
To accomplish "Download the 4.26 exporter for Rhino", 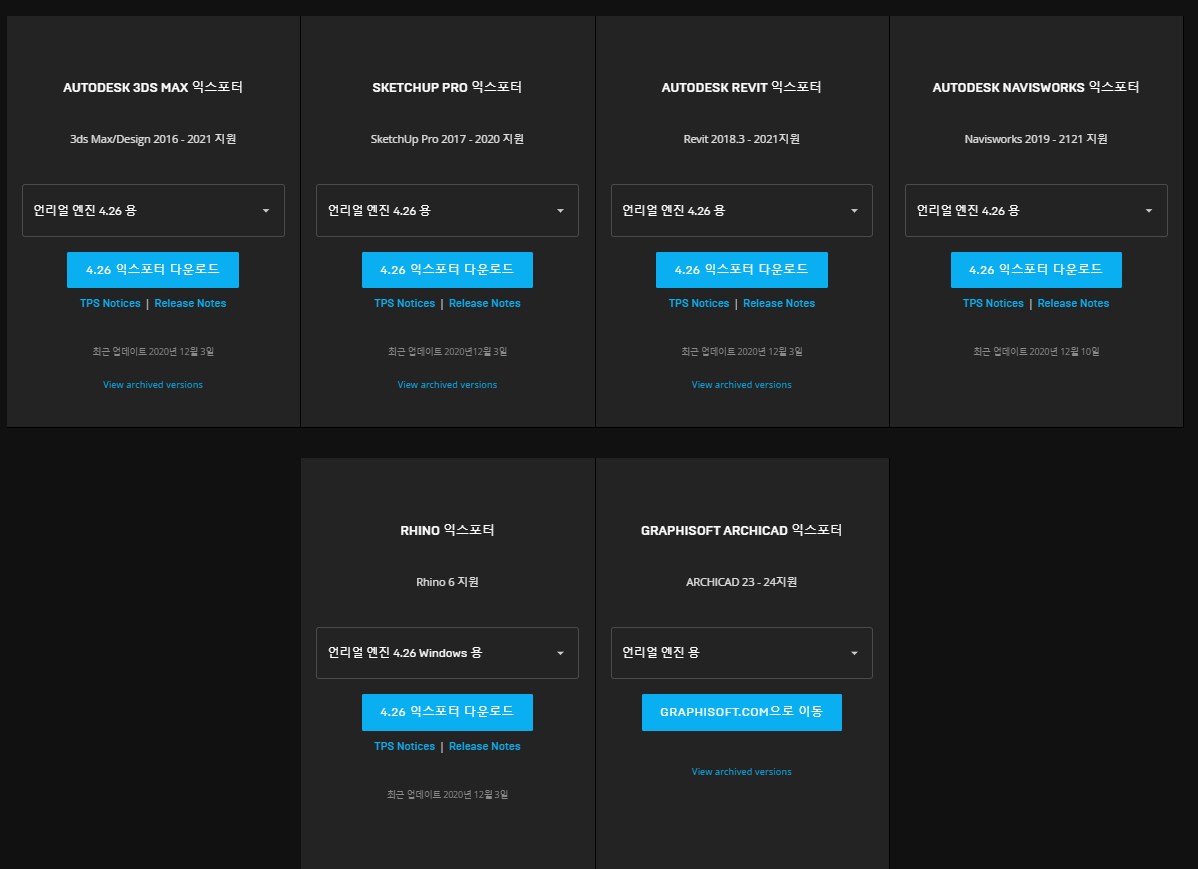I will (x=447, y=712).
